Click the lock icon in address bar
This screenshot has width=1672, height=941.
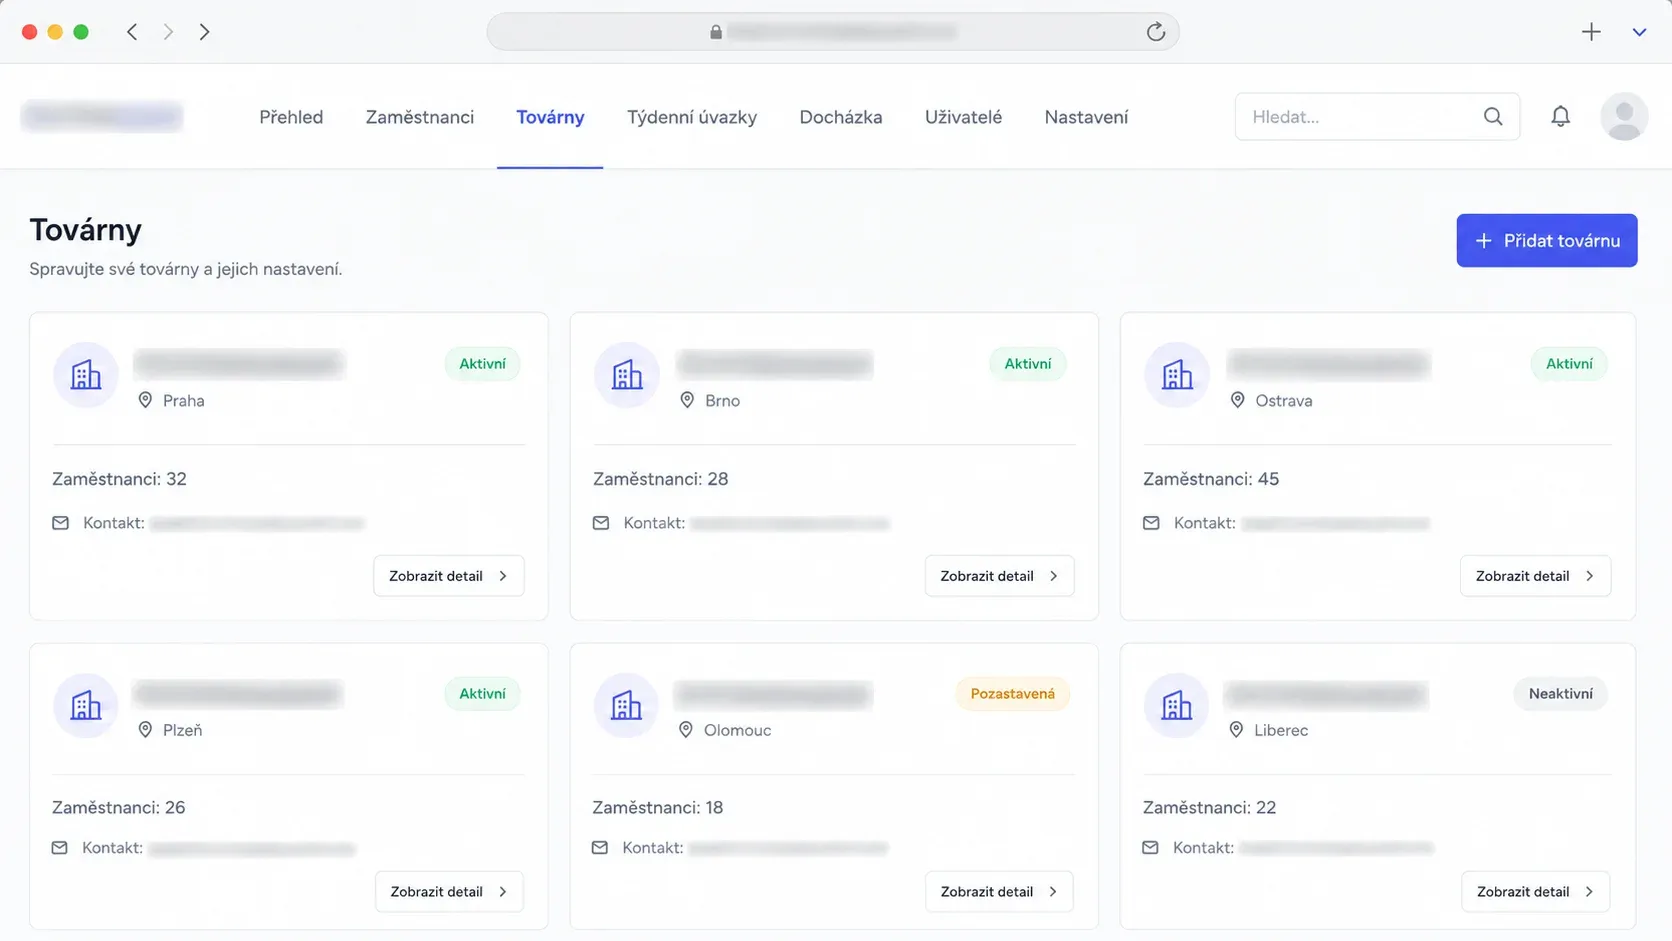[716, 32]
